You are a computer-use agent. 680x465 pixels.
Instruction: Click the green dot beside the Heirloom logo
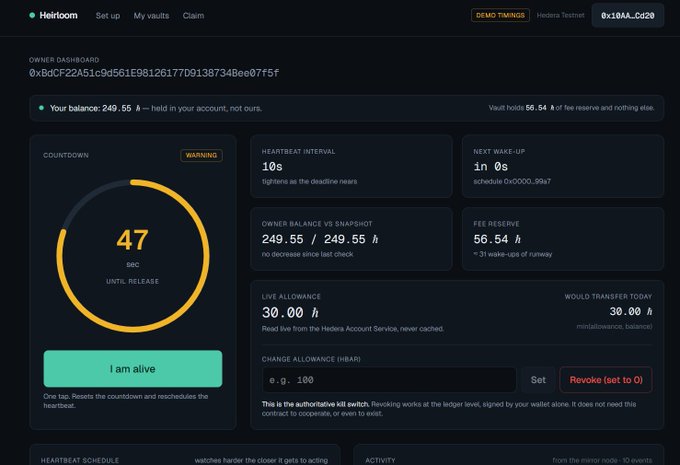[x=32, y=15]
